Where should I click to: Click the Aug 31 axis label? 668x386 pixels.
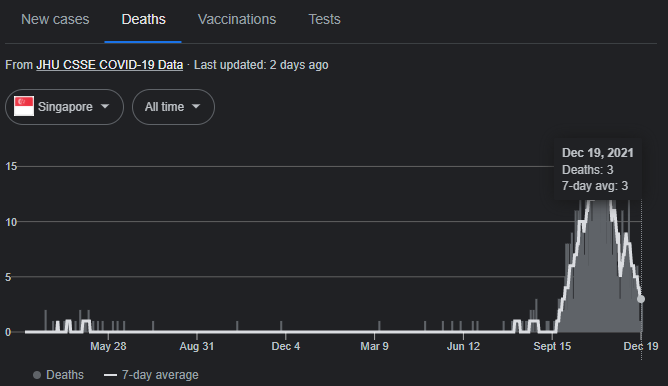pyautogui.click(x=196, y=346)
